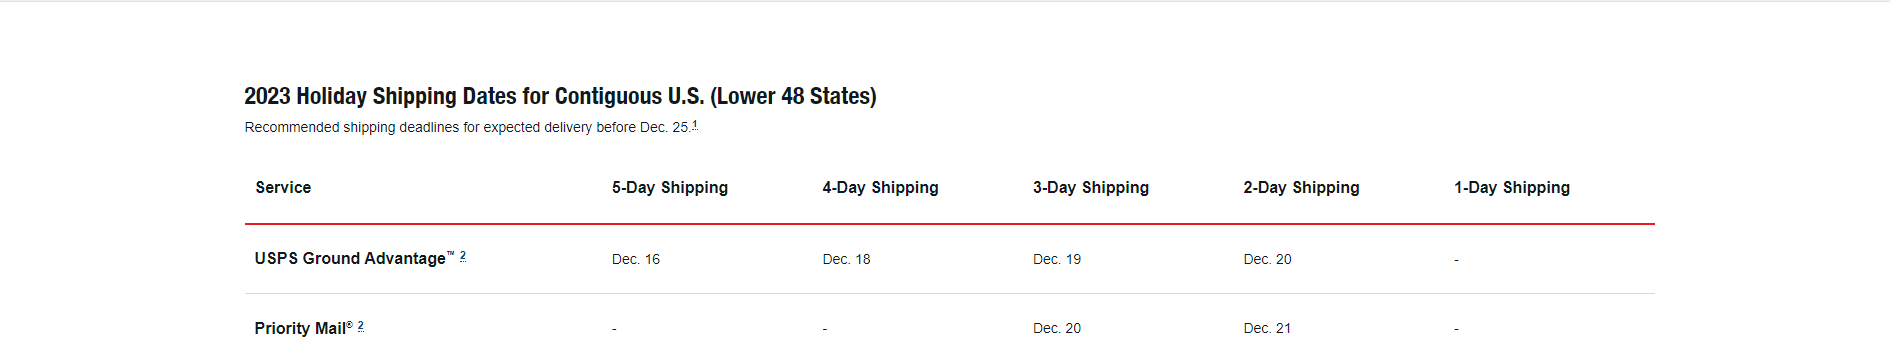This screenshot has height=363, width=1890.
Task: Click the Dec. 21 cell
Action: click(1267, 328)
